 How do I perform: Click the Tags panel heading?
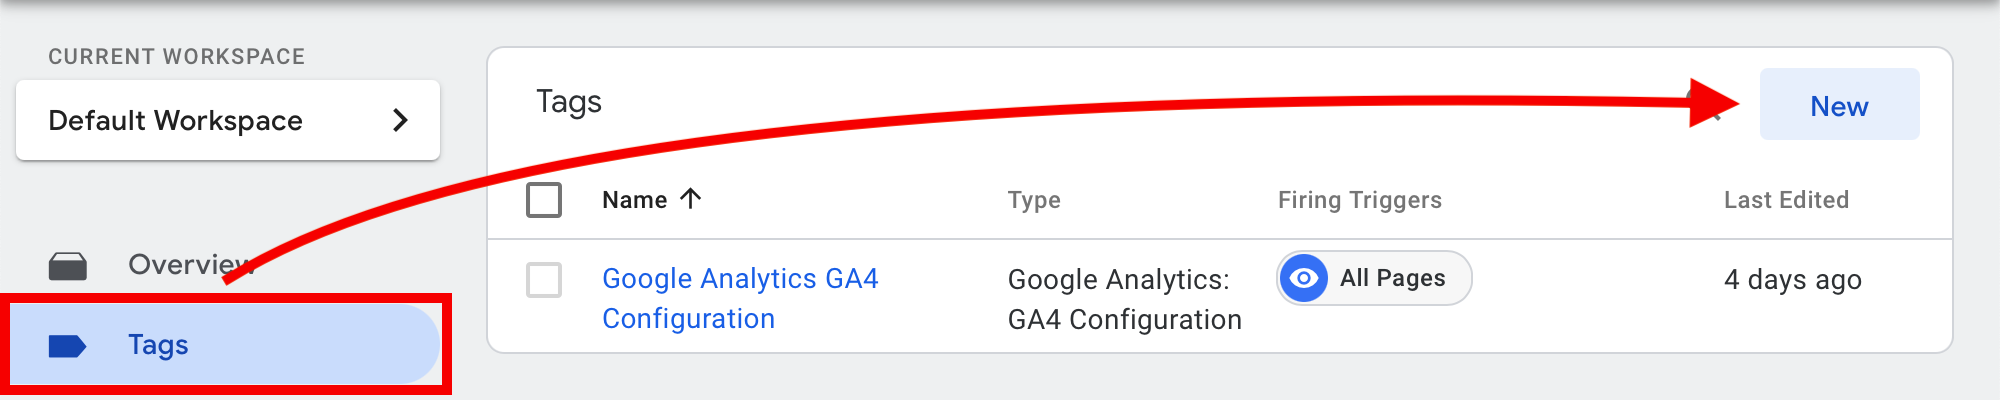tap(569, 102)
